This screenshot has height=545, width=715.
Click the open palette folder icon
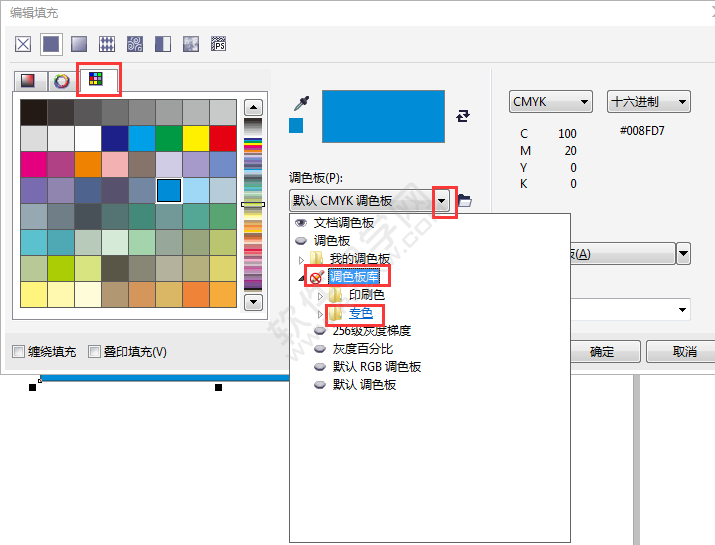click(464, 201)
